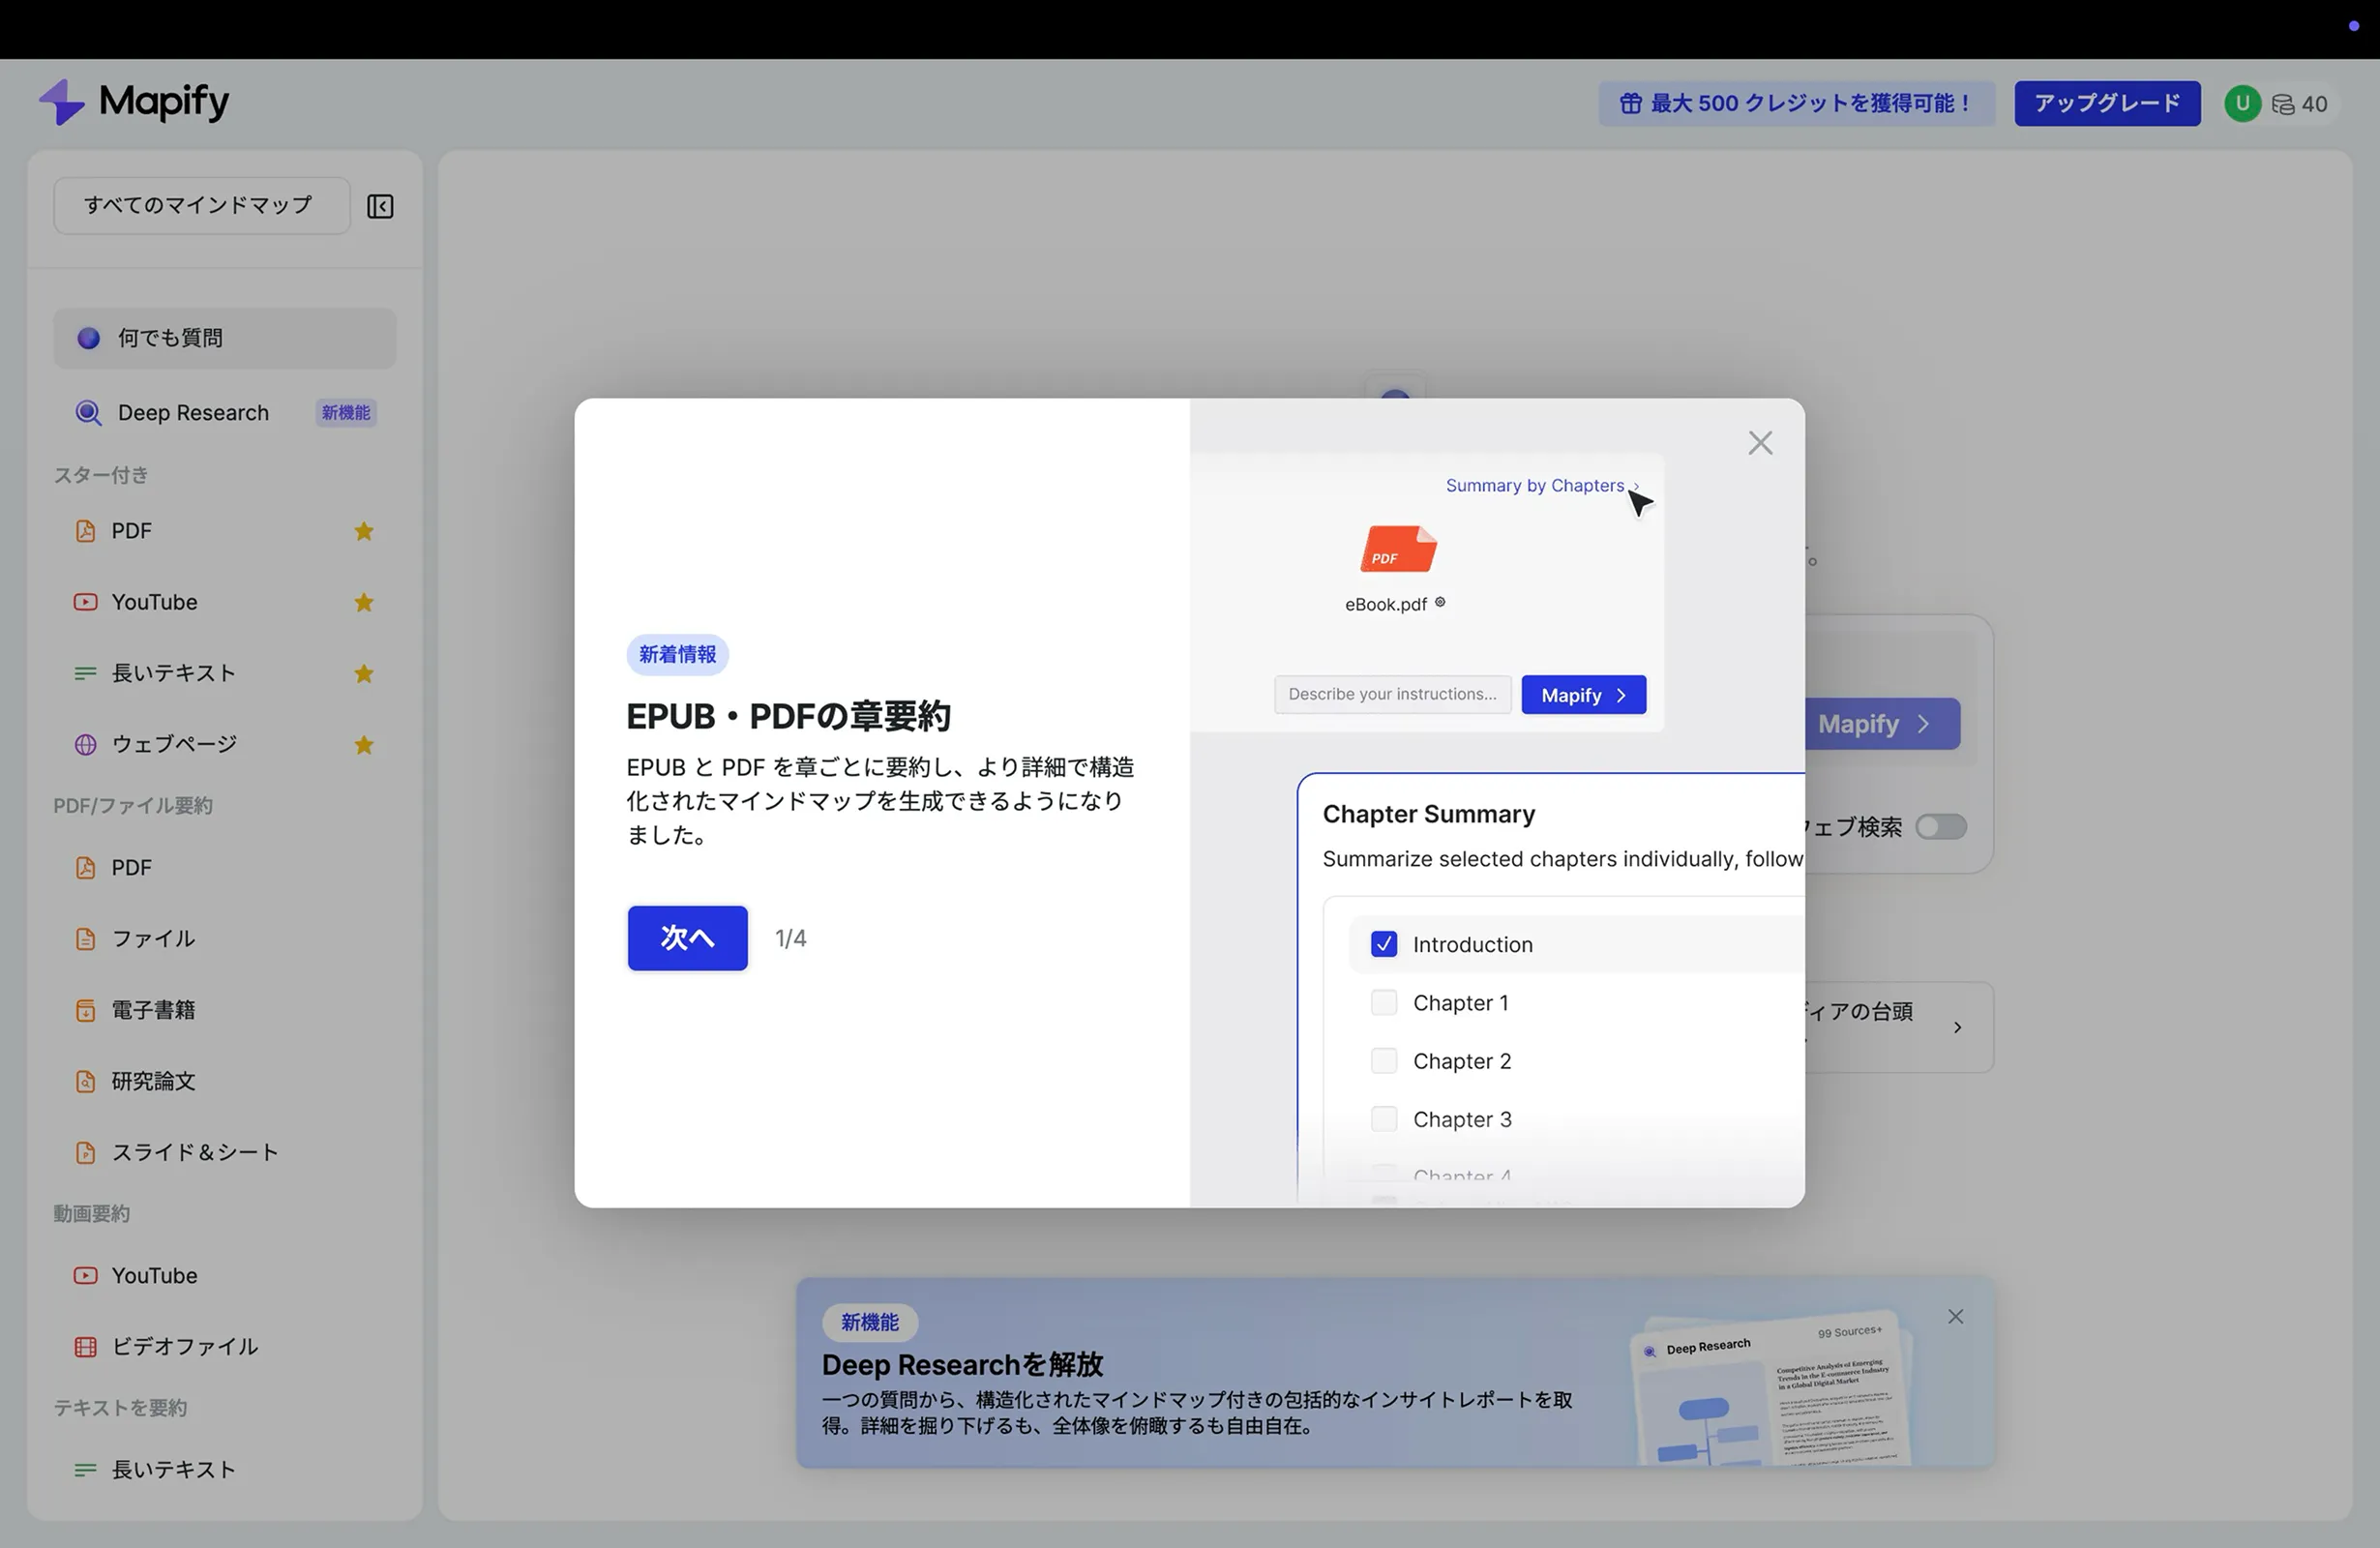Click 新機能 badge next to Deep Research

tap(346, 412)
